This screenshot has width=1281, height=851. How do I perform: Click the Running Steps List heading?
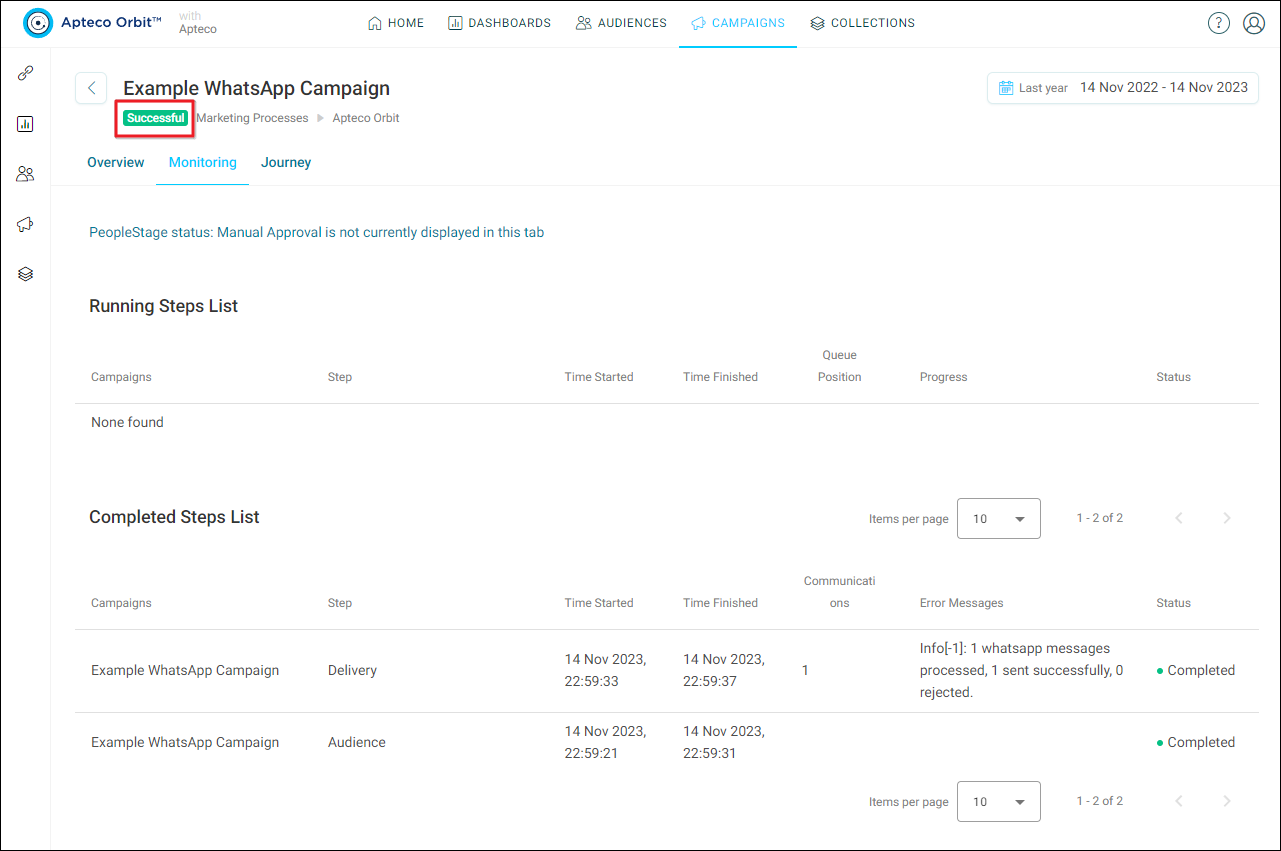163,306
